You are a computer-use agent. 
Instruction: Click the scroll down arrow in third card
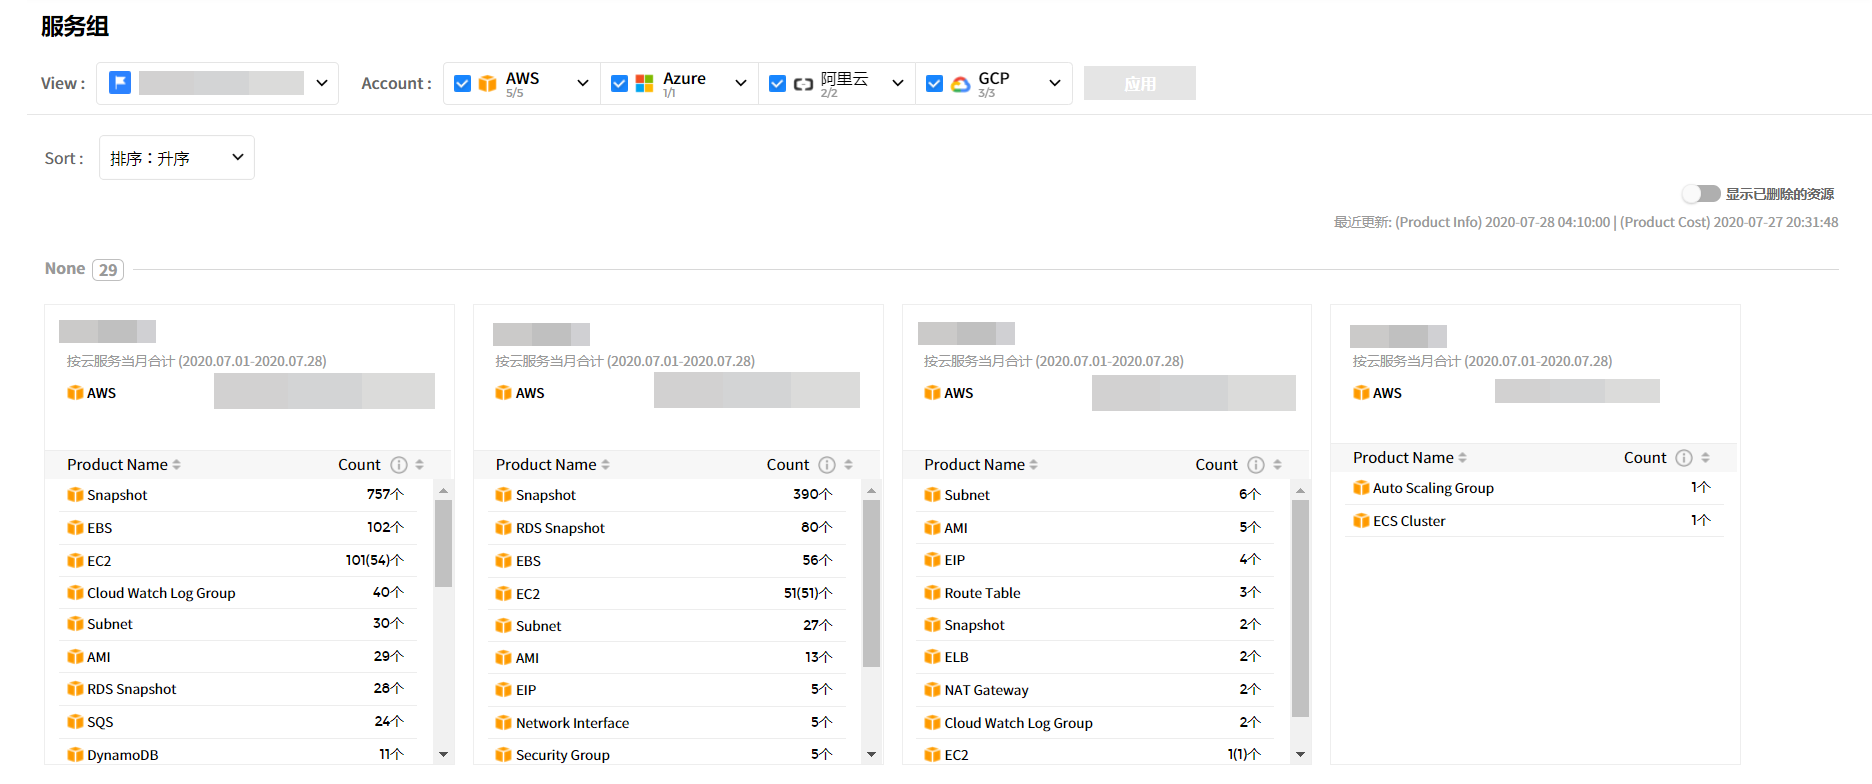click(x=1300, y=754)
